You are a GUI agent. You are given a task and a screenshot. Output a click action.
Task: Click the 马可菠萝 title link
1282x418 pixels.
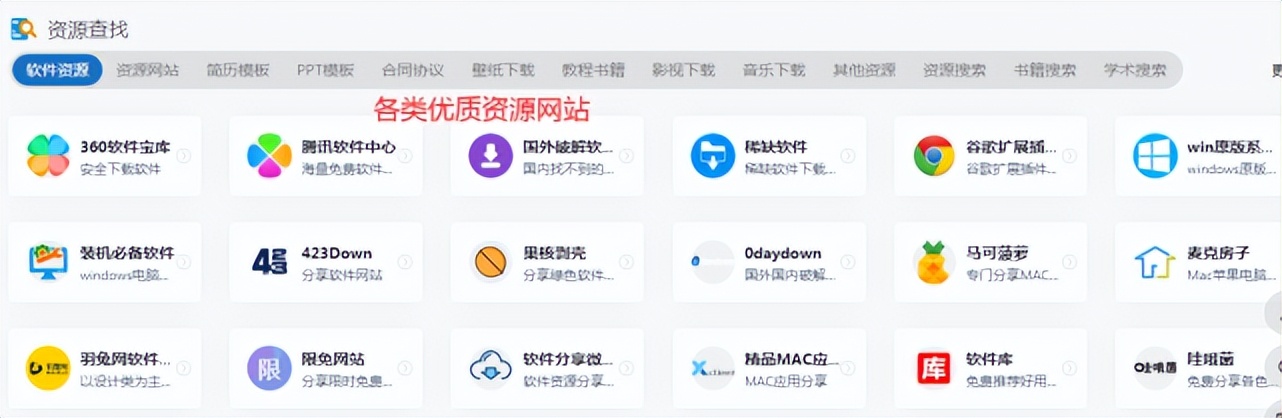point(998,254)
